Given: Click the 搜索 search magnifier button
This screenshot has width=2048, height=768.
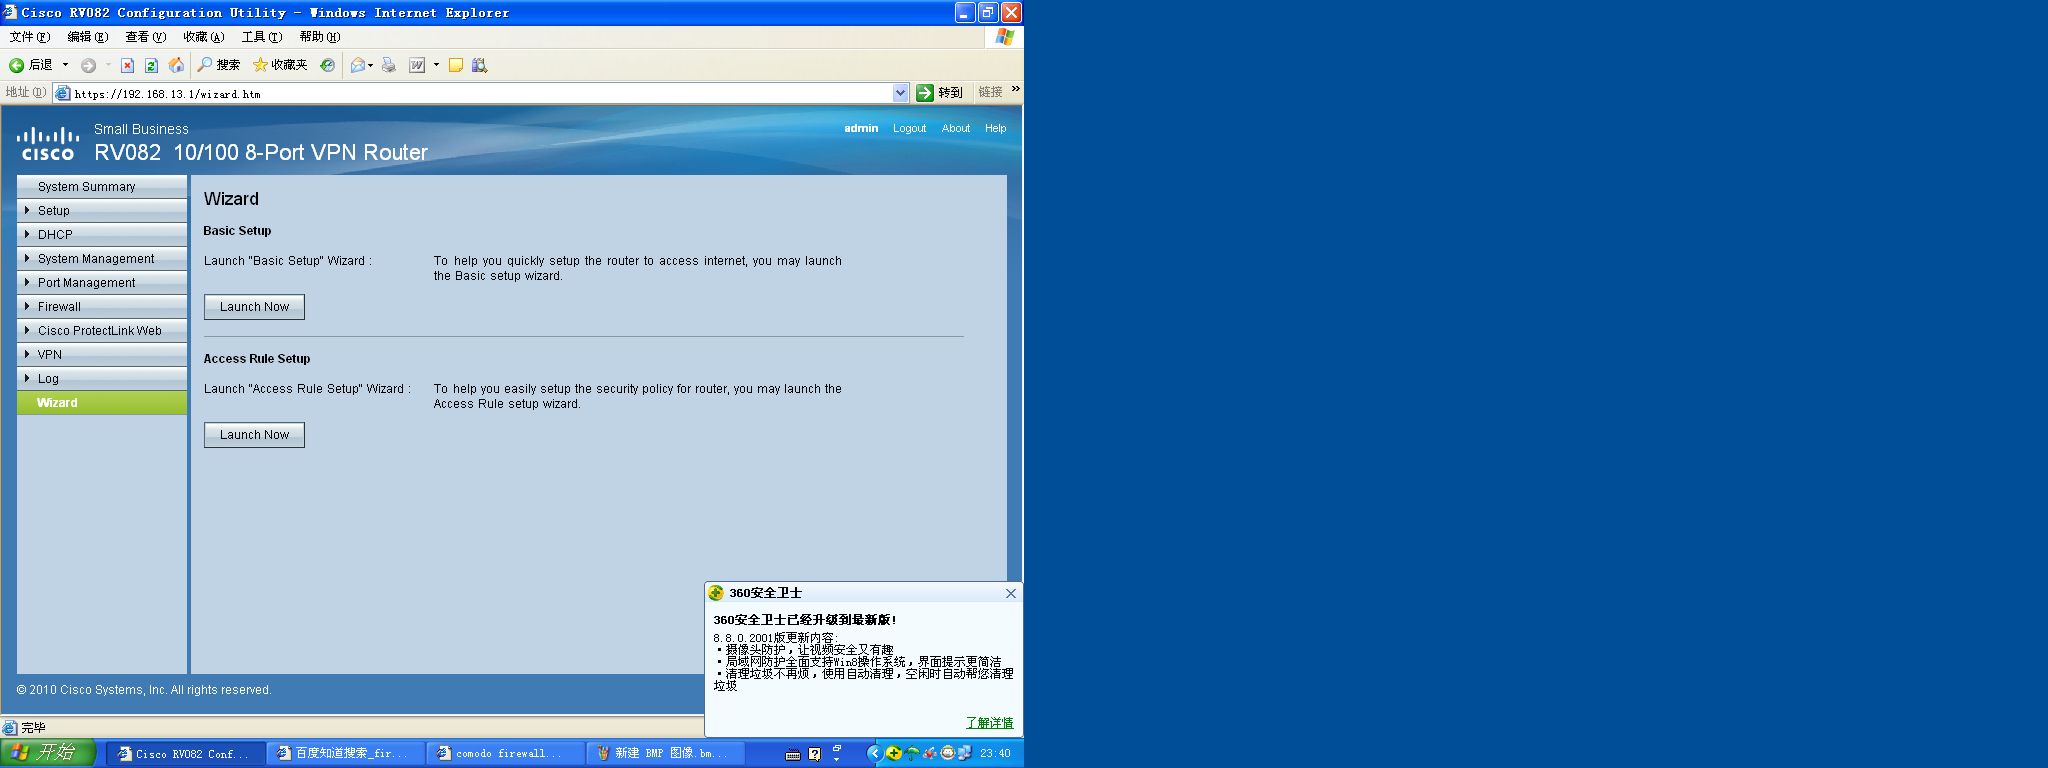Looking at the screenshot, I should coord(218,65).
